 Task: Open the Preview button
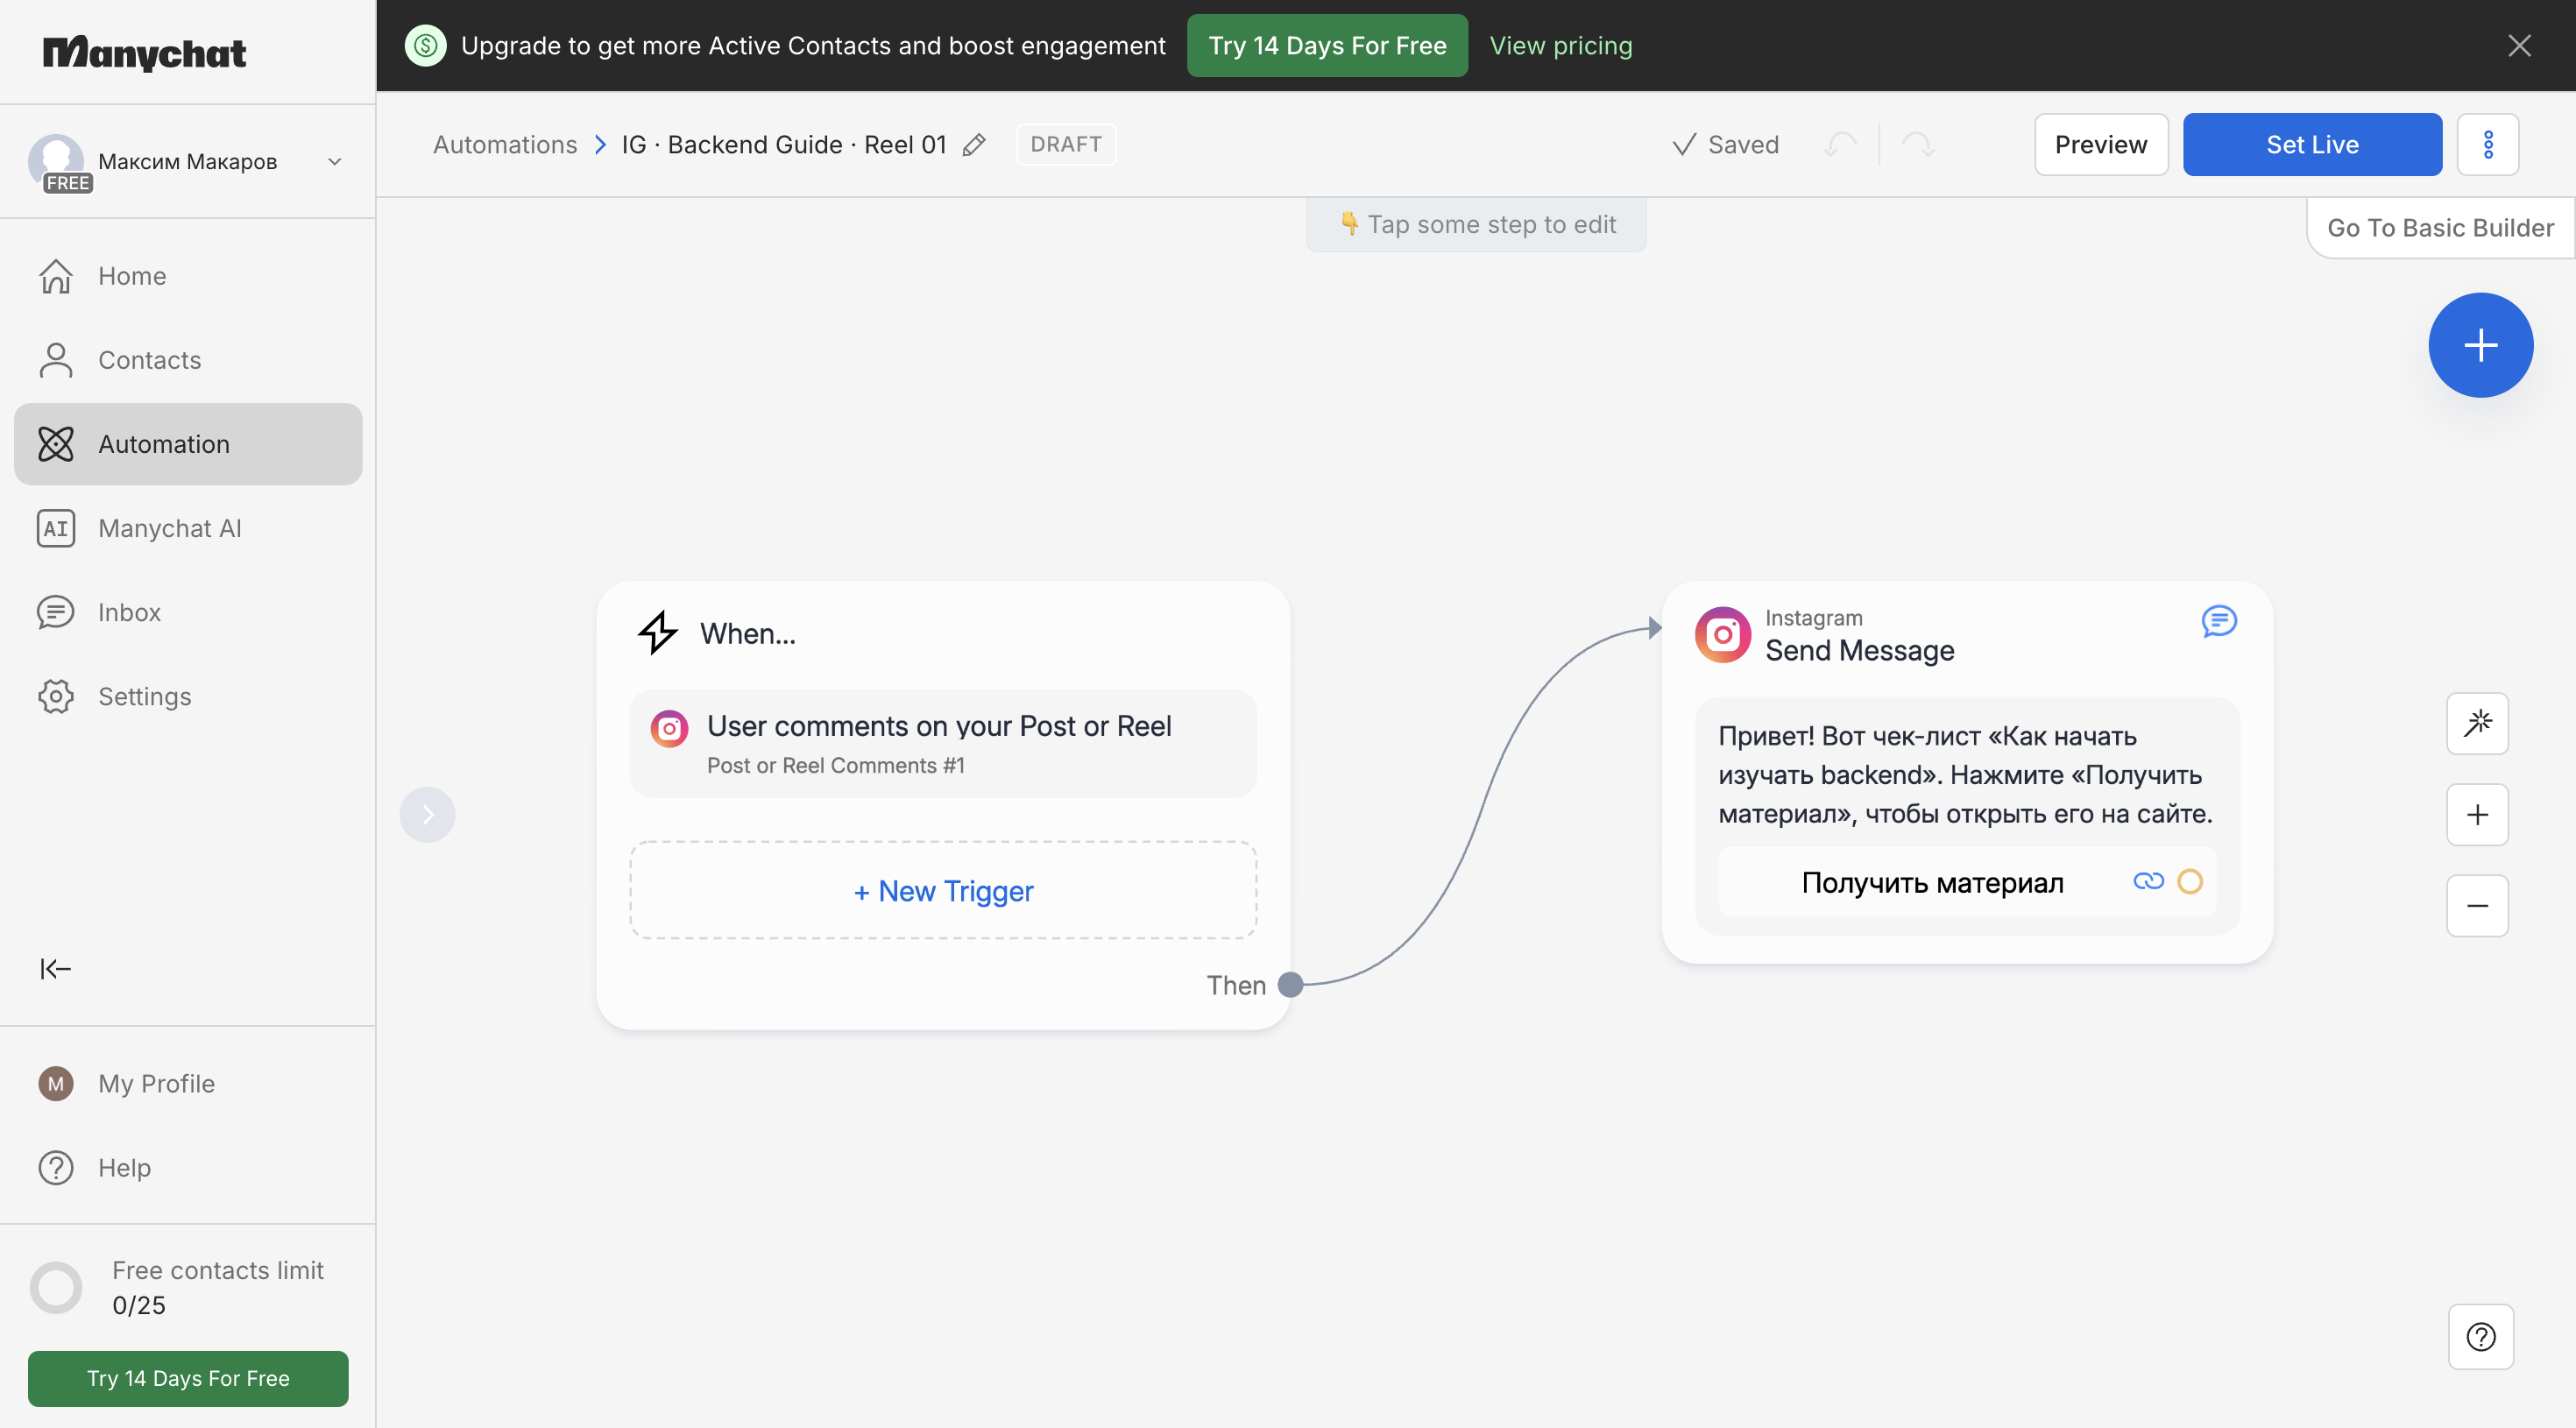(x=2101, y=144)
